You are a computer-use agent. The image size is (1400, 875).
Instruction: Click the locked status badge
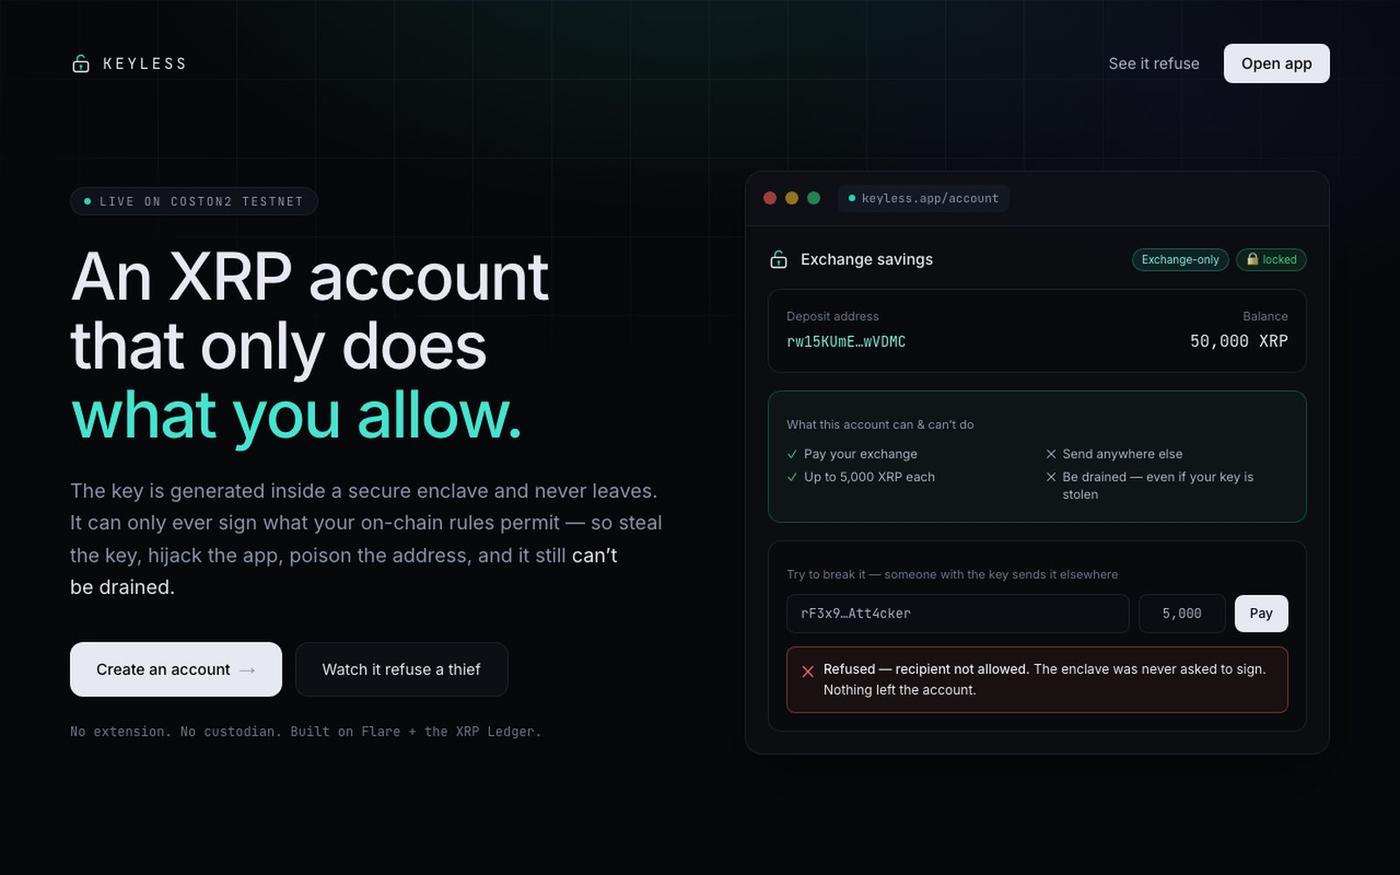click(1271, 260)
